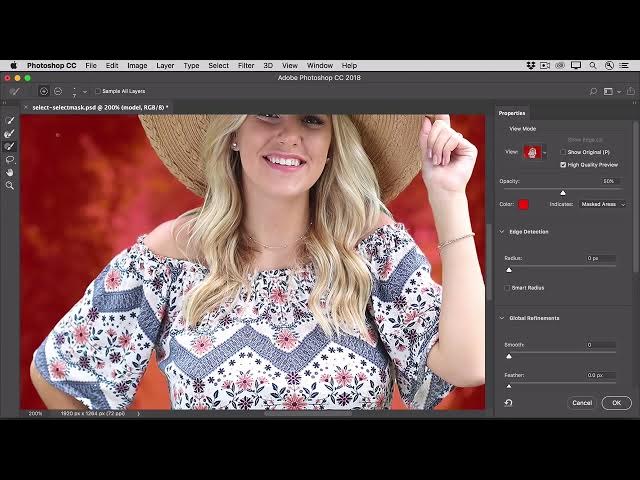
Task: Collapse the Global Refinements section
Action: [502, 318]
